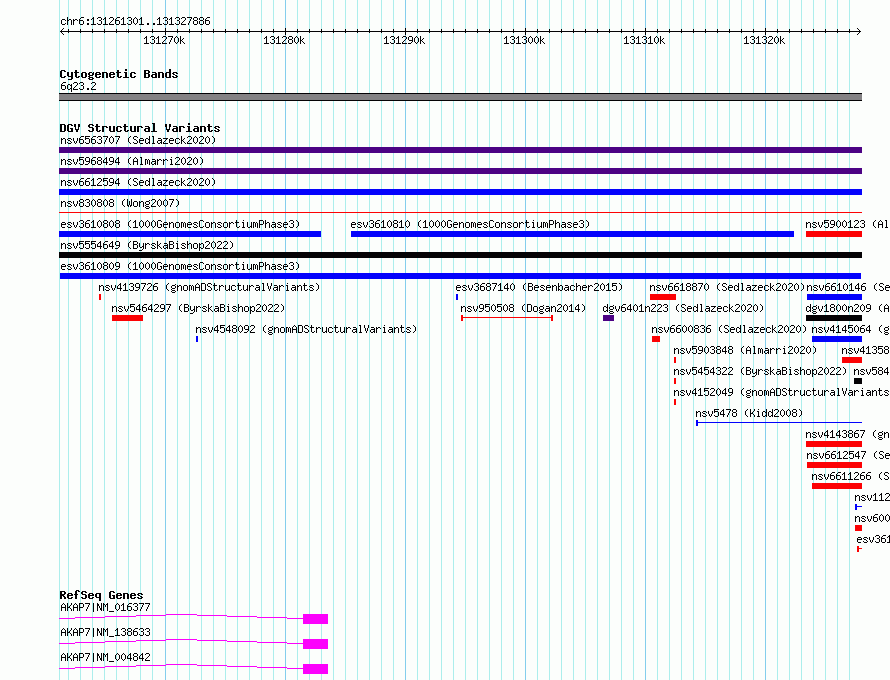Click the esv3610810 blue variant bar
Image resolution: width=890 pixels, height=680 pixels.
572,234
